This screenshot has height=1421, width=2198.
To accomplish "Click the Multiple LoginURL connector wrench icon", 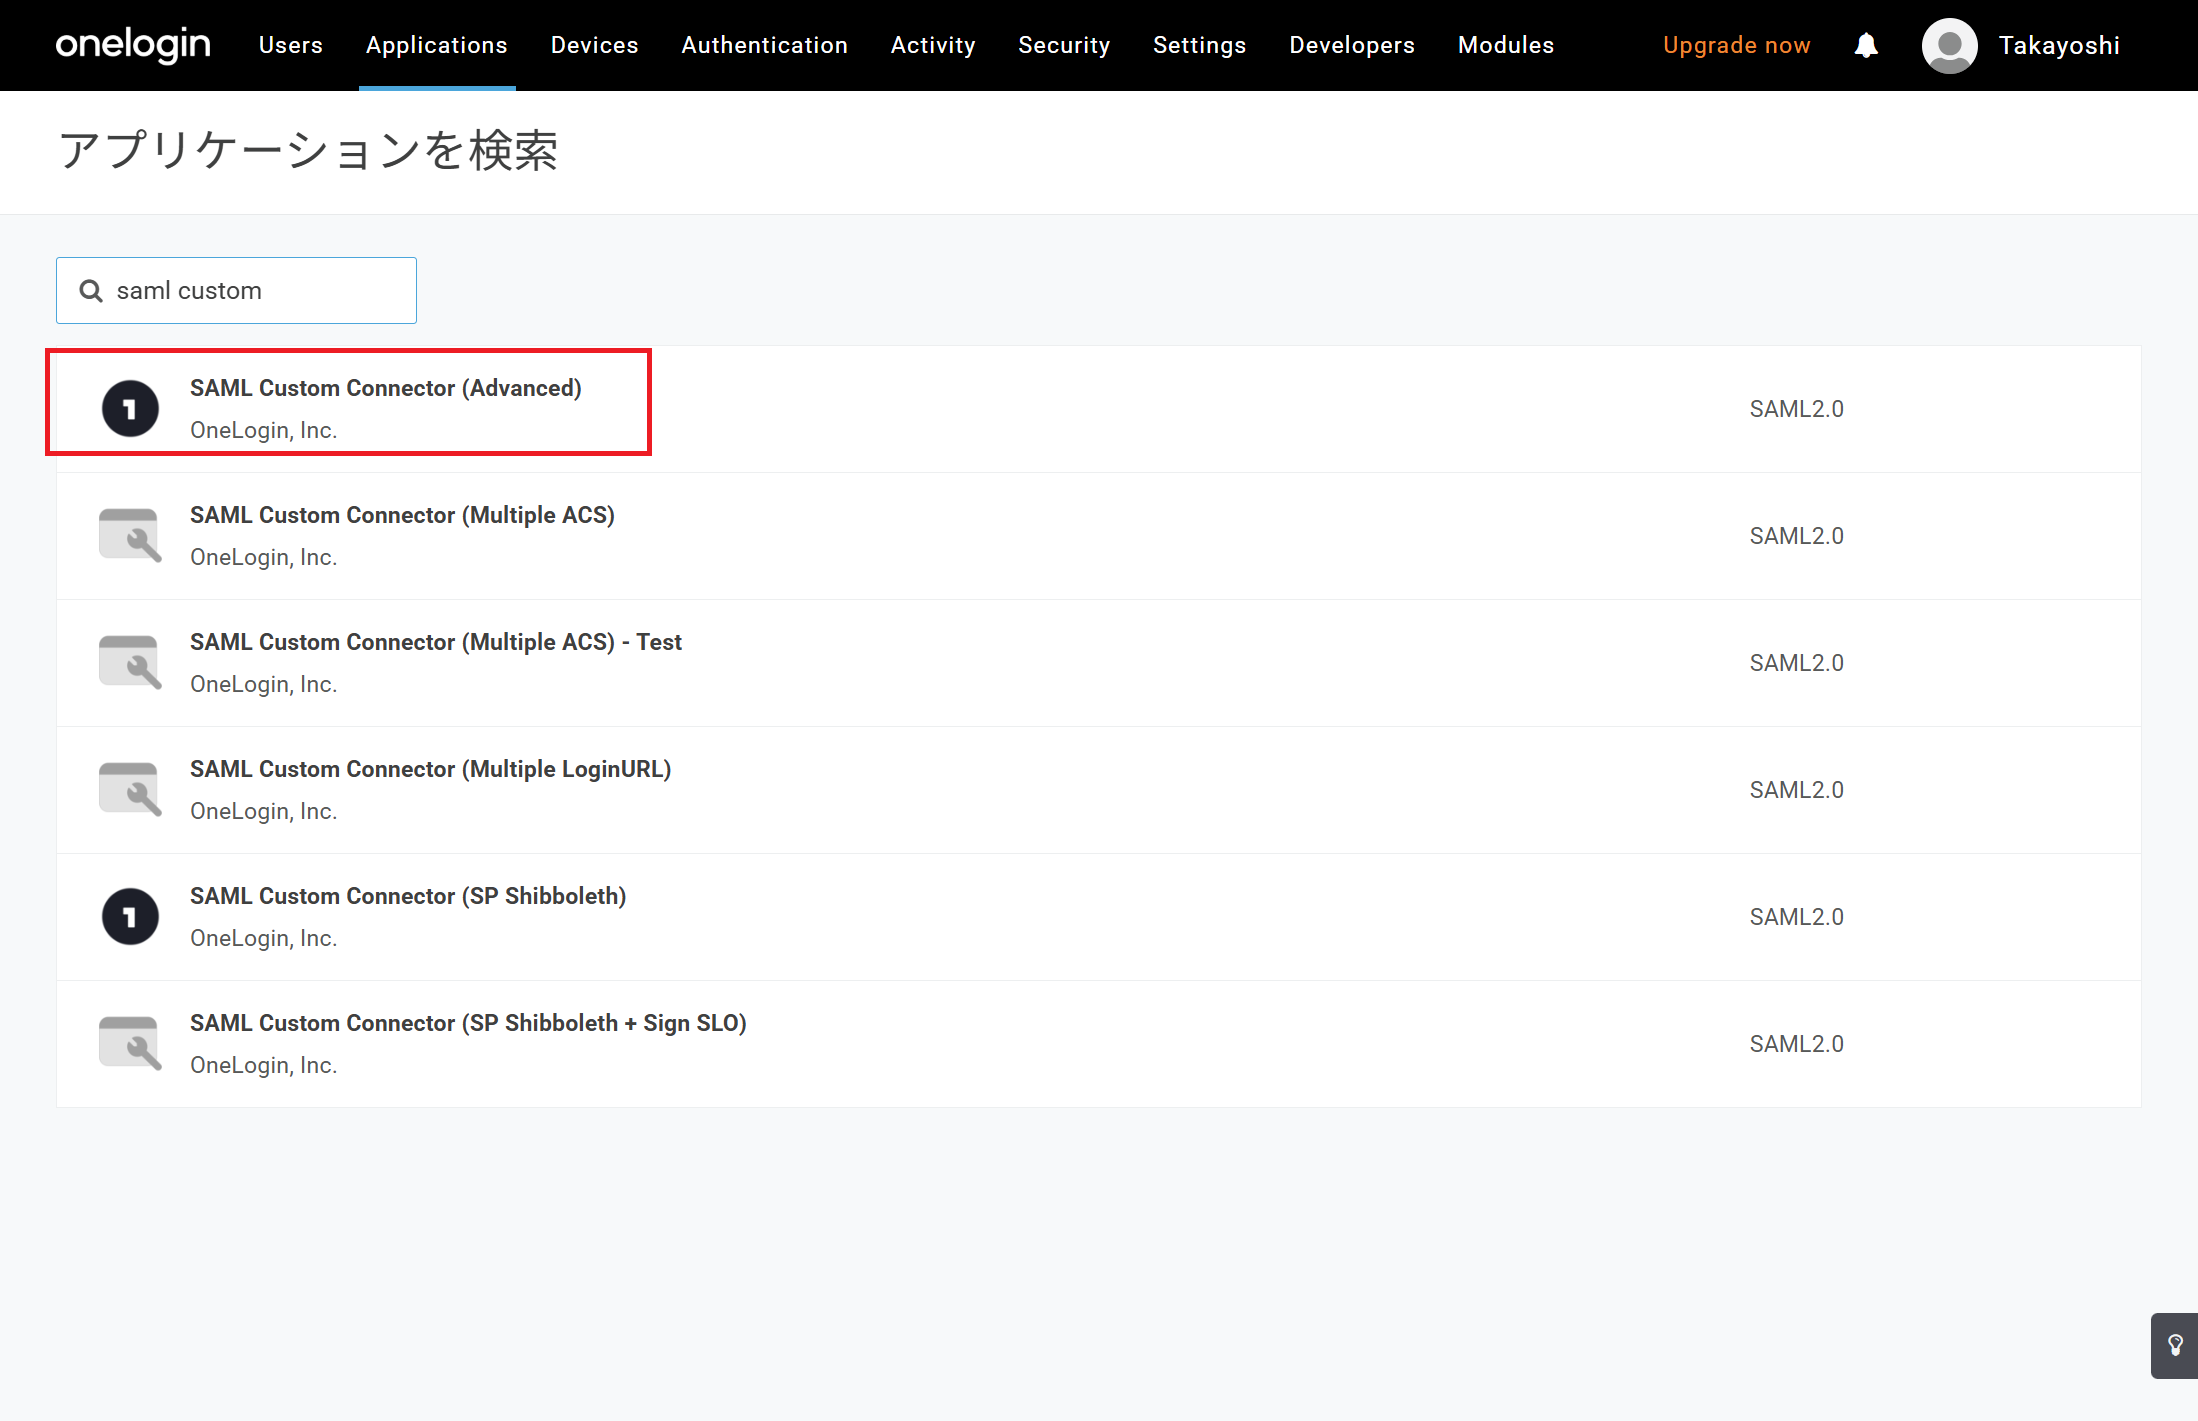I will coord(130,790).
